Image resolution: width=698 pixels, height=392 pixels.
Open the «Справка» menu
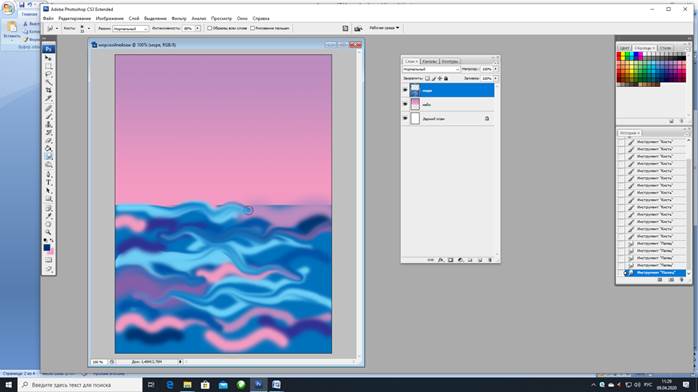261,18
